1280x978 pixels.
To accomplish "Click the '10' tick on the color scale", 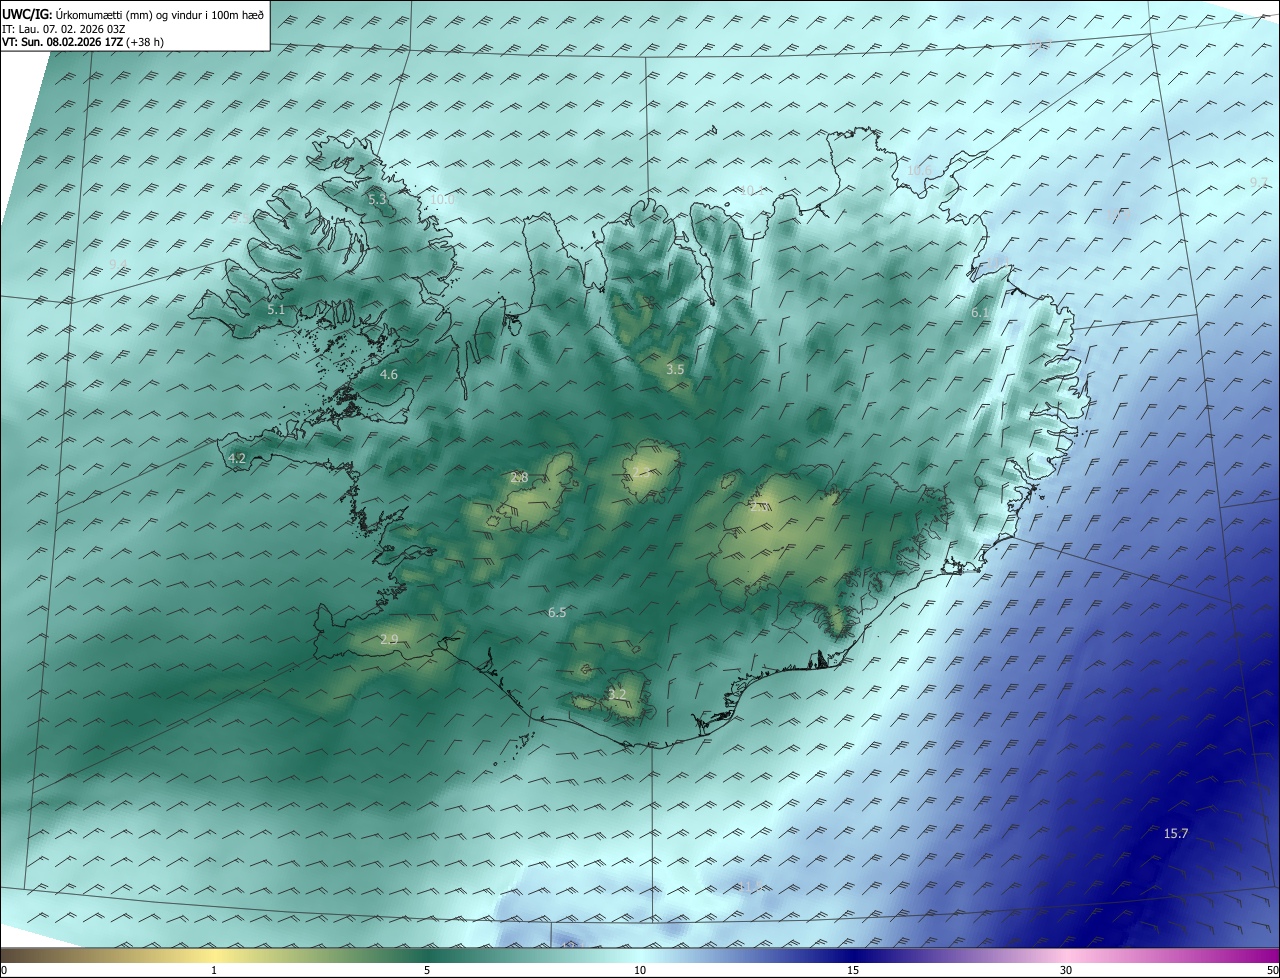I will pos(640,970).
